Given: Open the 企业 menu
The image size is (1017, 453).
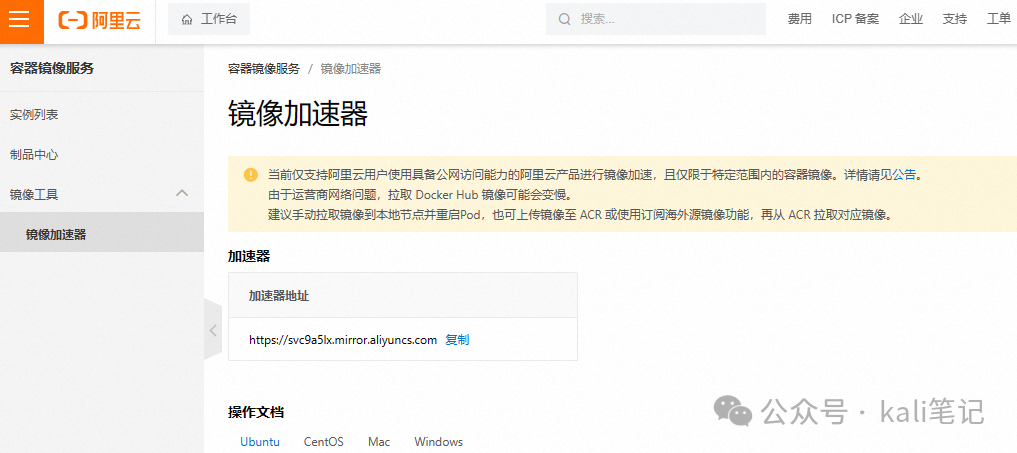Looking at the screenshot, I should pyautogui.click(x=911, y=19).
